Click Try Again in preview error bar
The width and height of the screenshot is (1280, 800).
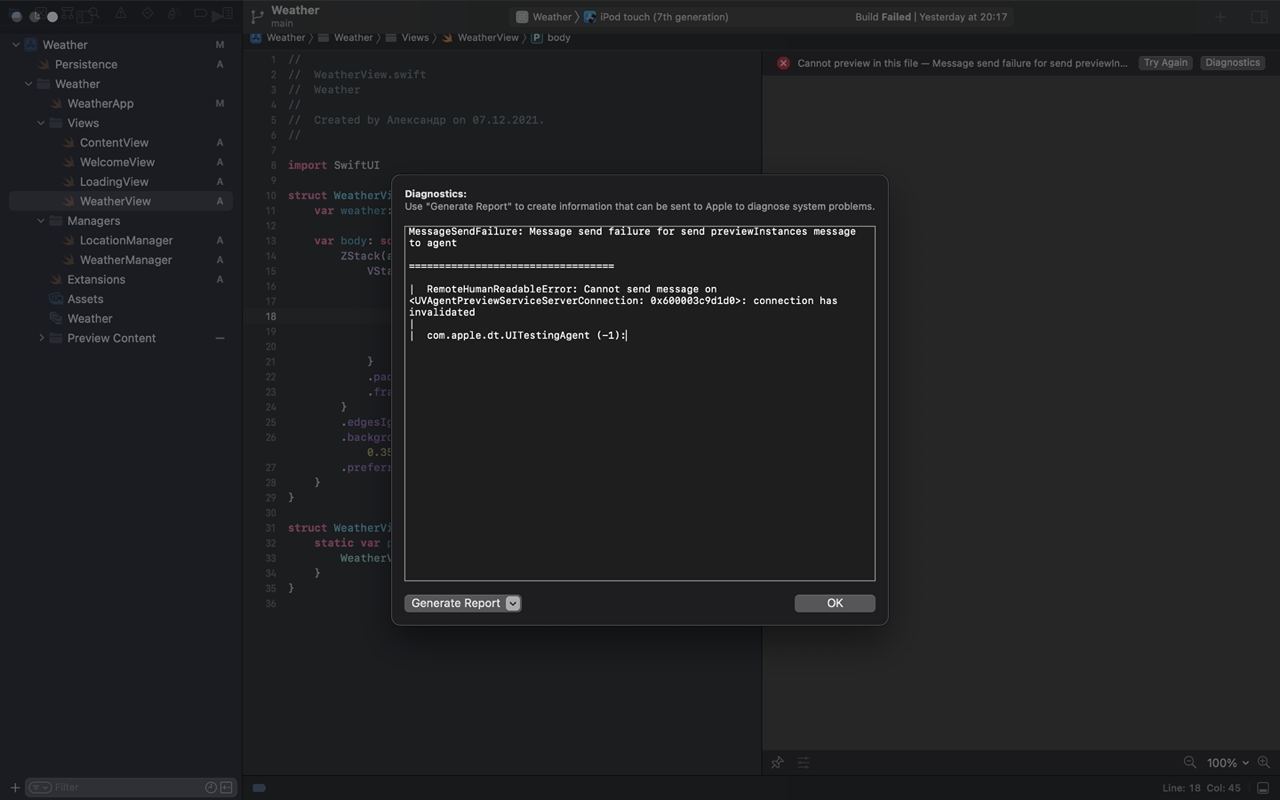(1166, 63)
